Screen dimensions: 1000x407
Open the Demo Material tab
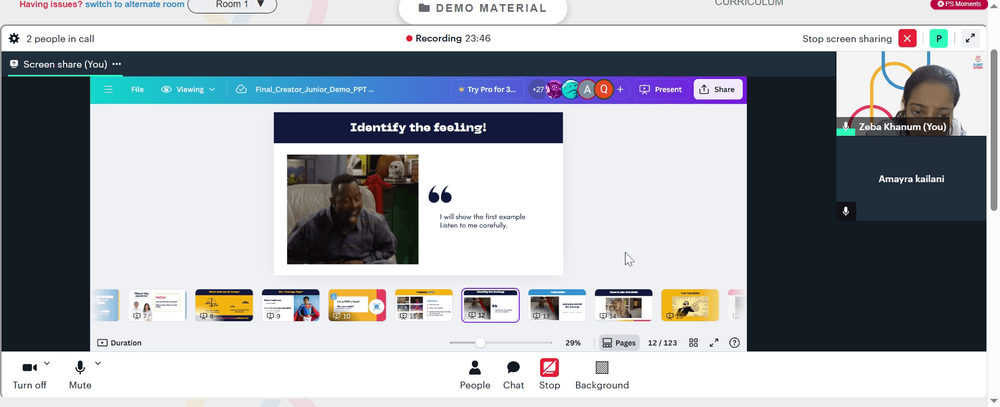point(483,8)
